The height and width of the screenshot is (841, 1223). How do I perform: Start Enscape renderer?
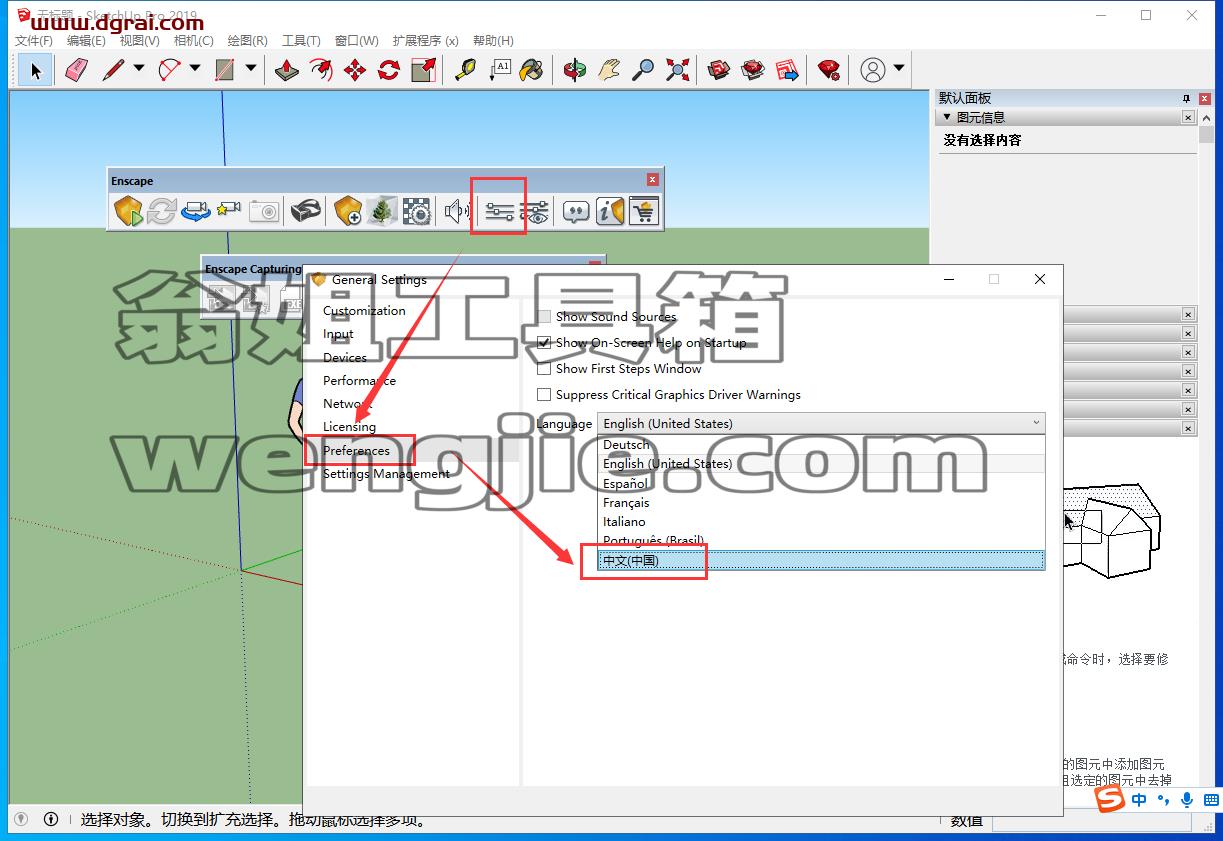(x=128, y=211)
